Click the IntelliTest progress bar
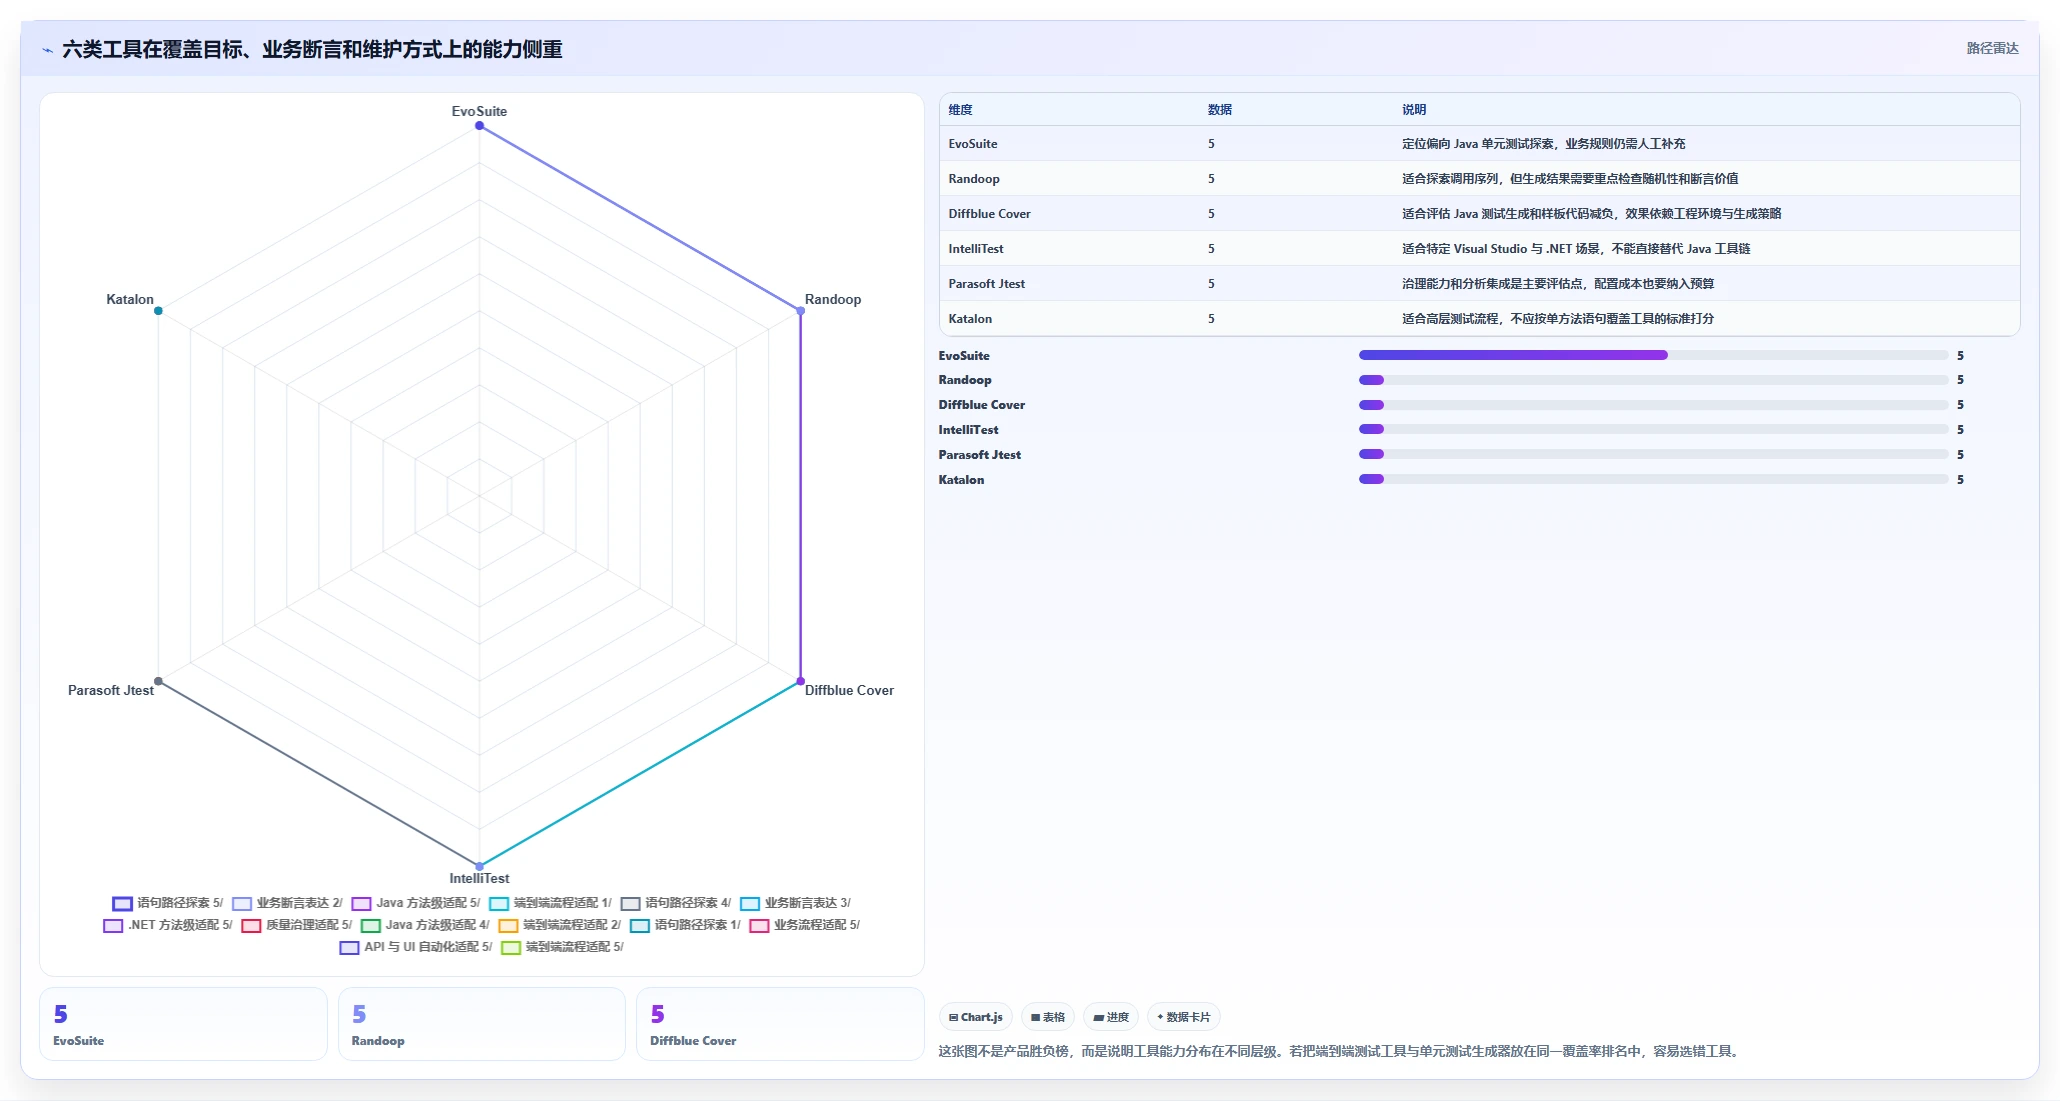 click(1653, 429)
